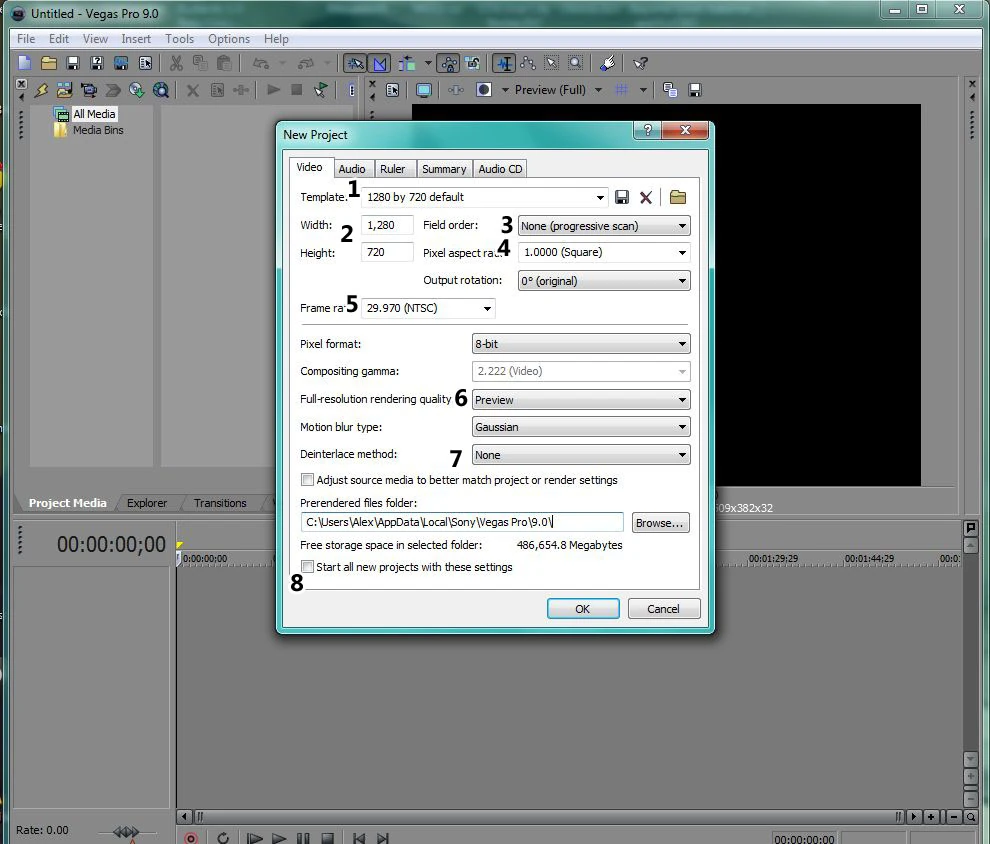Toggle the Enable Snapping toolbar button
The image size is (990, 844).
[354, 63]
